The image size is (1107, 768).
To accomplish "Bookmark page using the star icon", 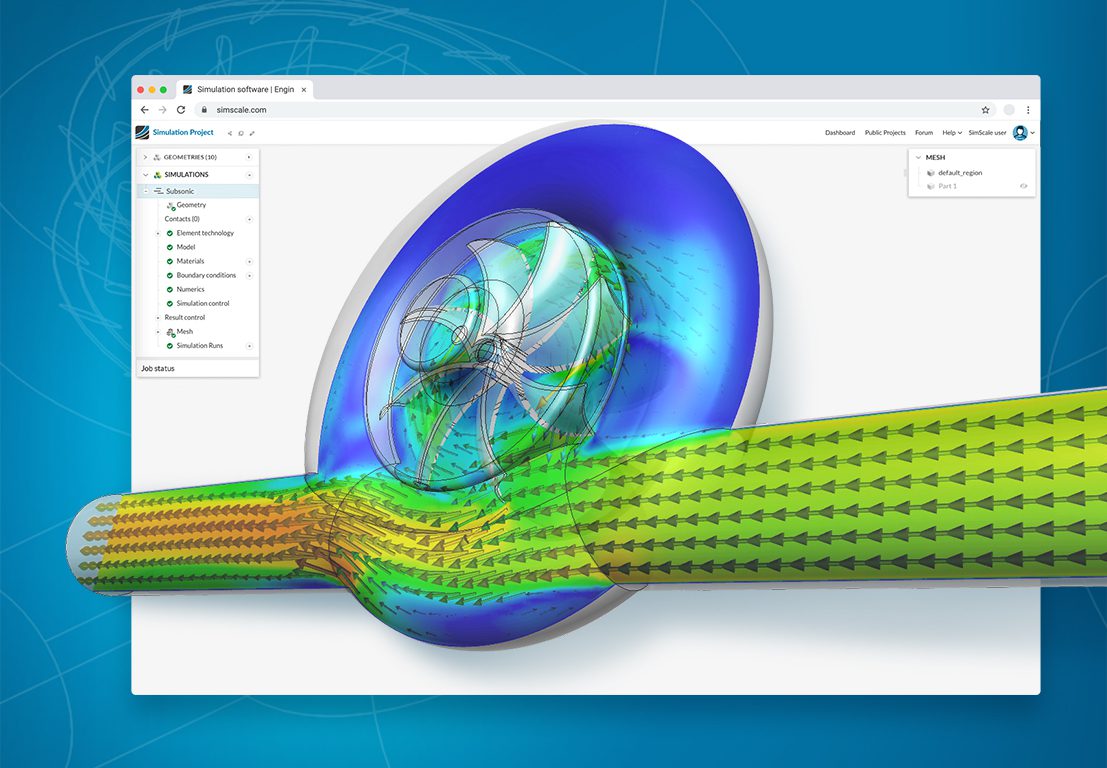I will pos(986,109).
